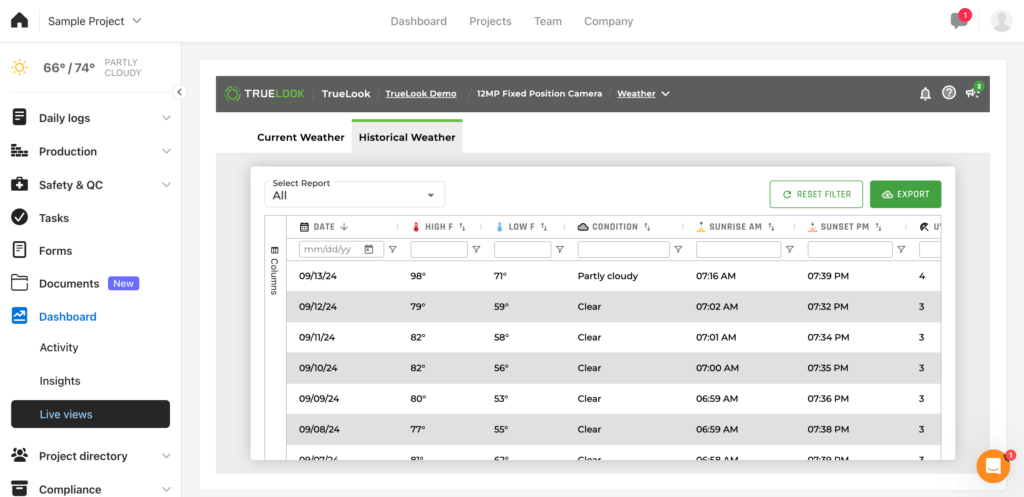The width and height of the screenshot is (1024, 497).
Task: Open the Insights sidebar link
Action: click(x=59, y=381)
